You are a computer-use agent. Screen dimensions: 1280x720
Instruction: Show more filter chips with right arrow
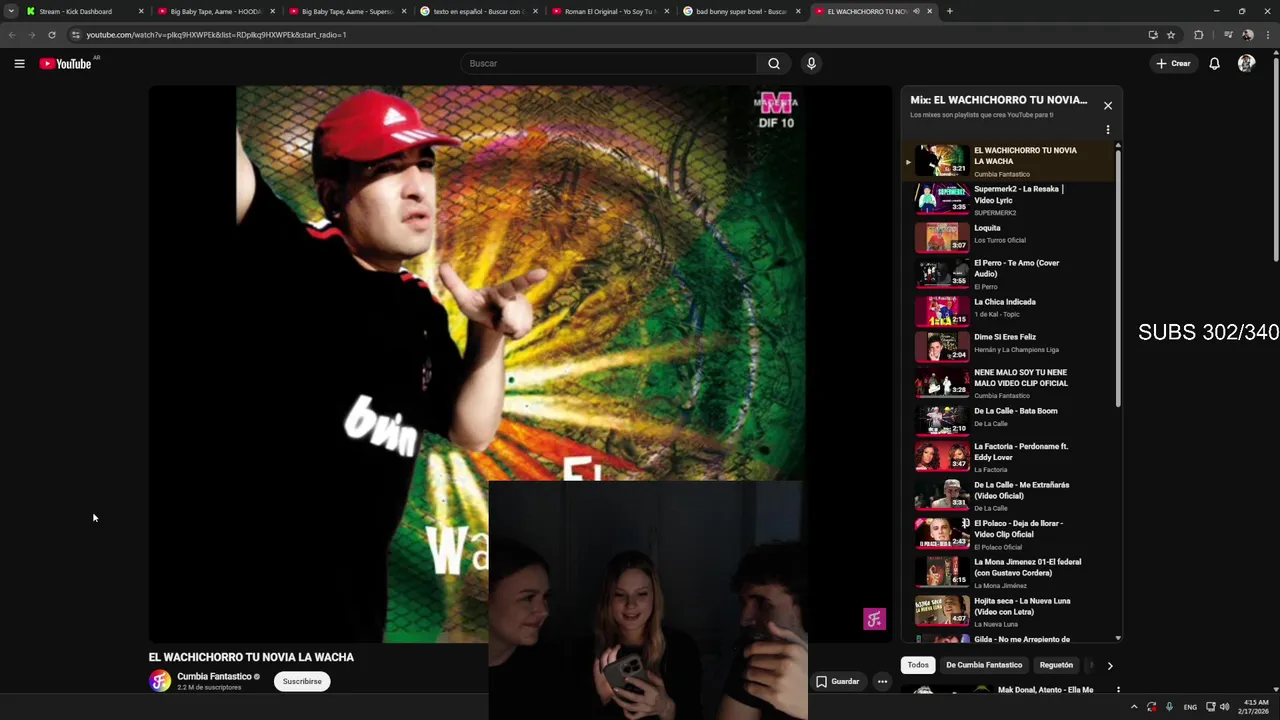1109,665
